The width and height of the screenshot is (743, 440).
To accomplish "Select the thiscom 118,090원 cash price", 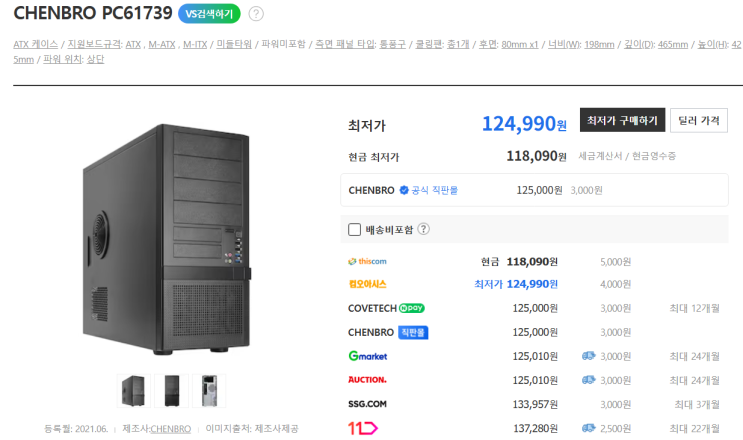I will click(x=532, y=261).
